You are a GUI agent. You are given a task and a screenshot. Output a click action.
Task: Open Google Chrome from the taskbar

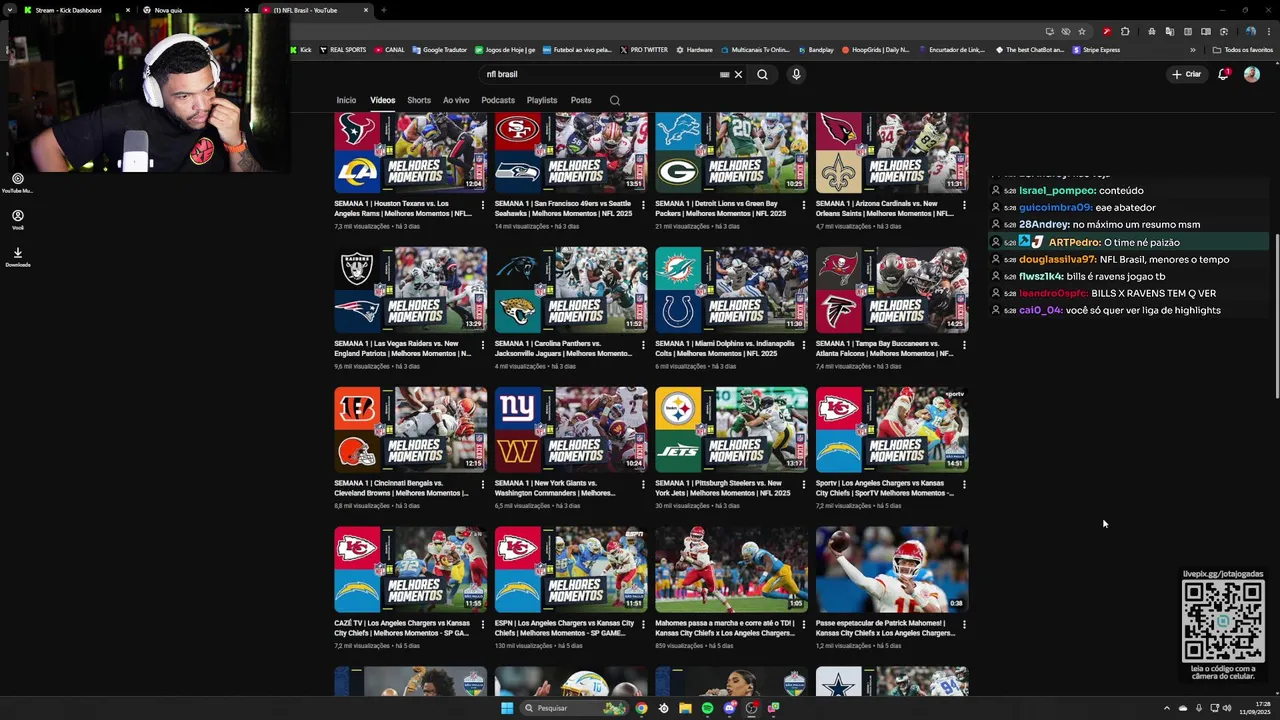pos(641,708)
